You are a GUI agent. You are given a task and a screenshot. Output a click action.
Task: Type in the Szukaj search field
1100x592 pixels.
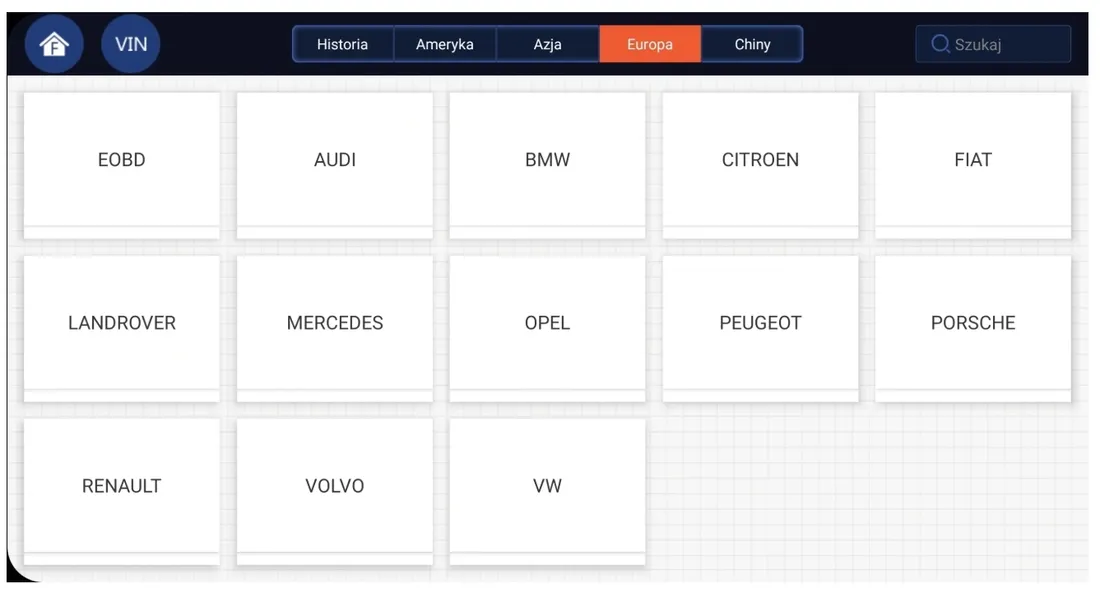[1005, 44]
